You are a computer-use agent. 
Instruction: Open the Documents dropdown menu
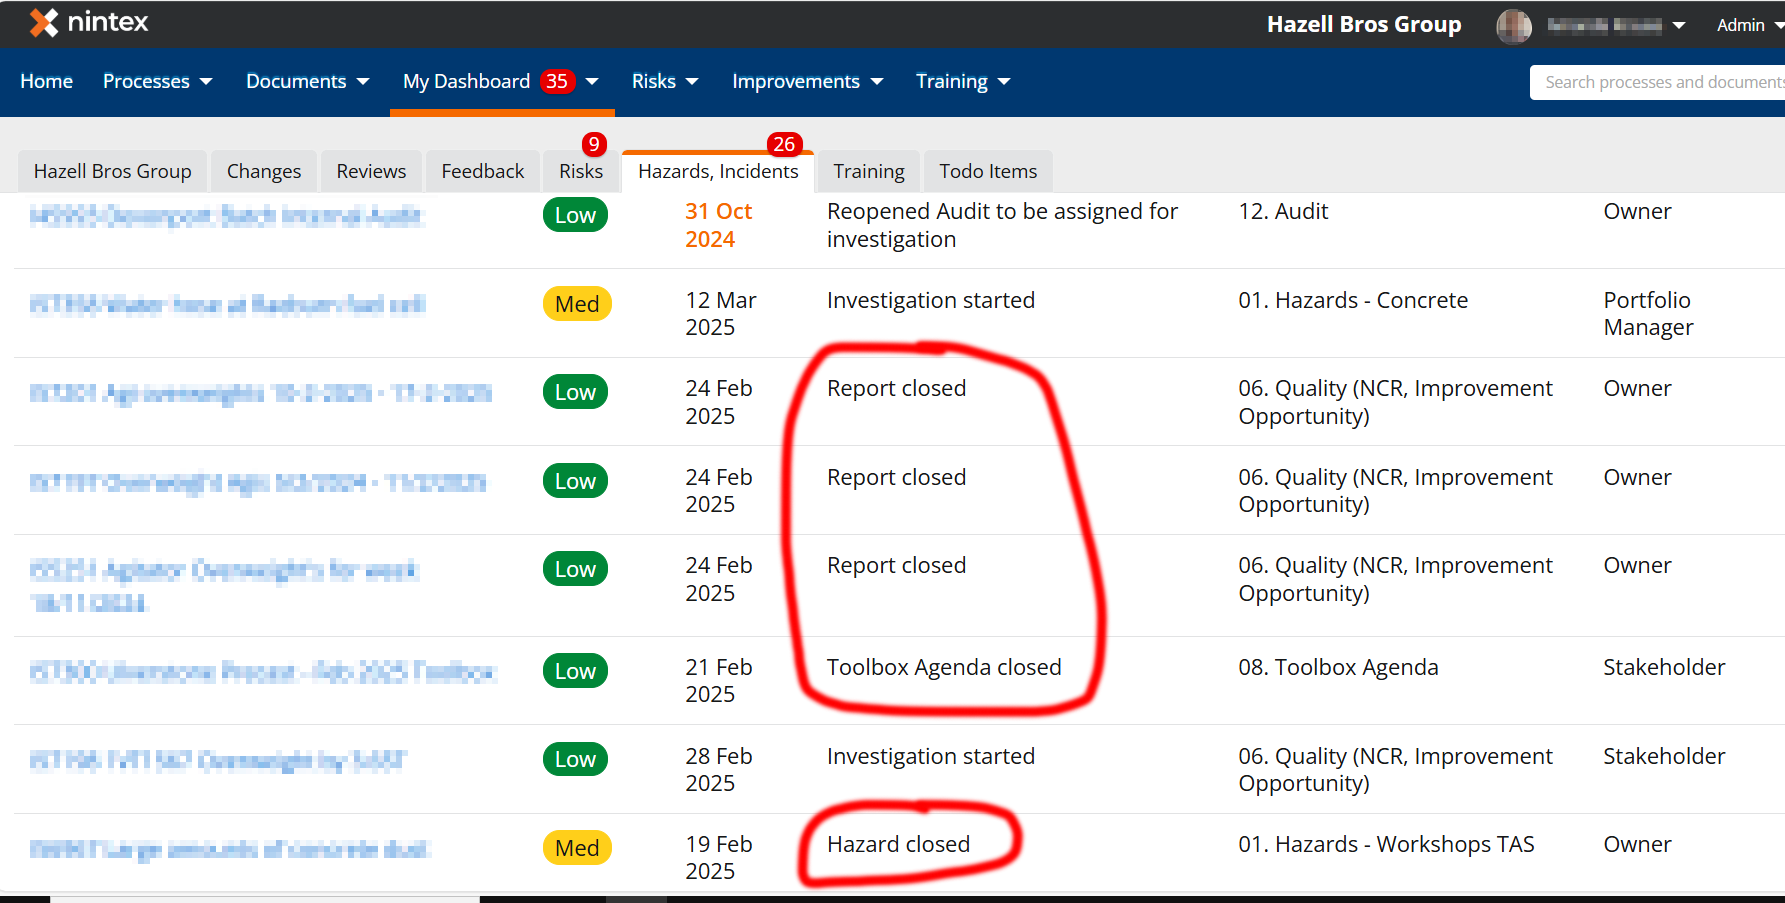click(307, 81)
